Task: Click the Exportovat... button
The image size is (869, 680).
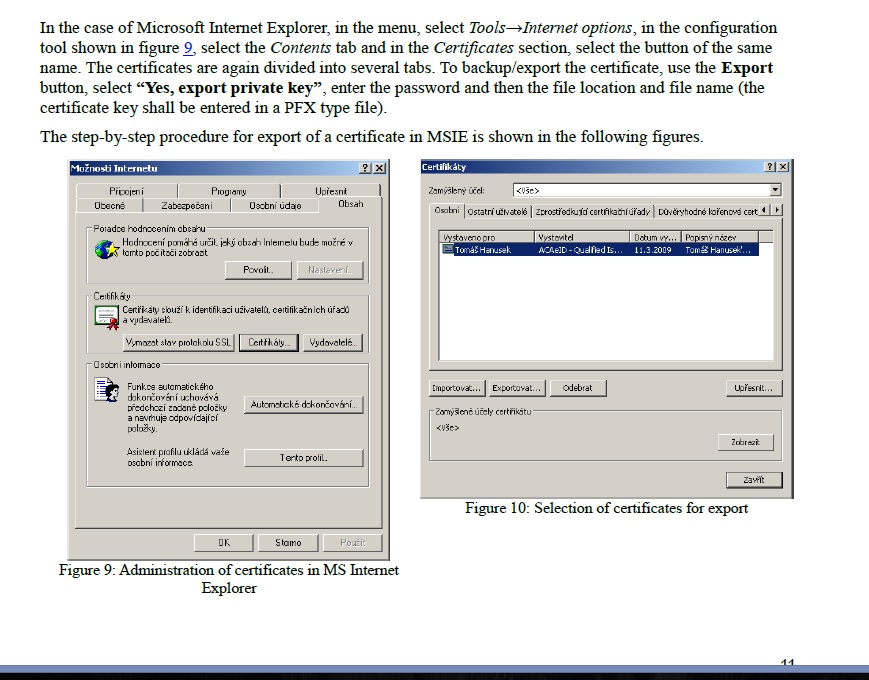Action: click(517, 388)
